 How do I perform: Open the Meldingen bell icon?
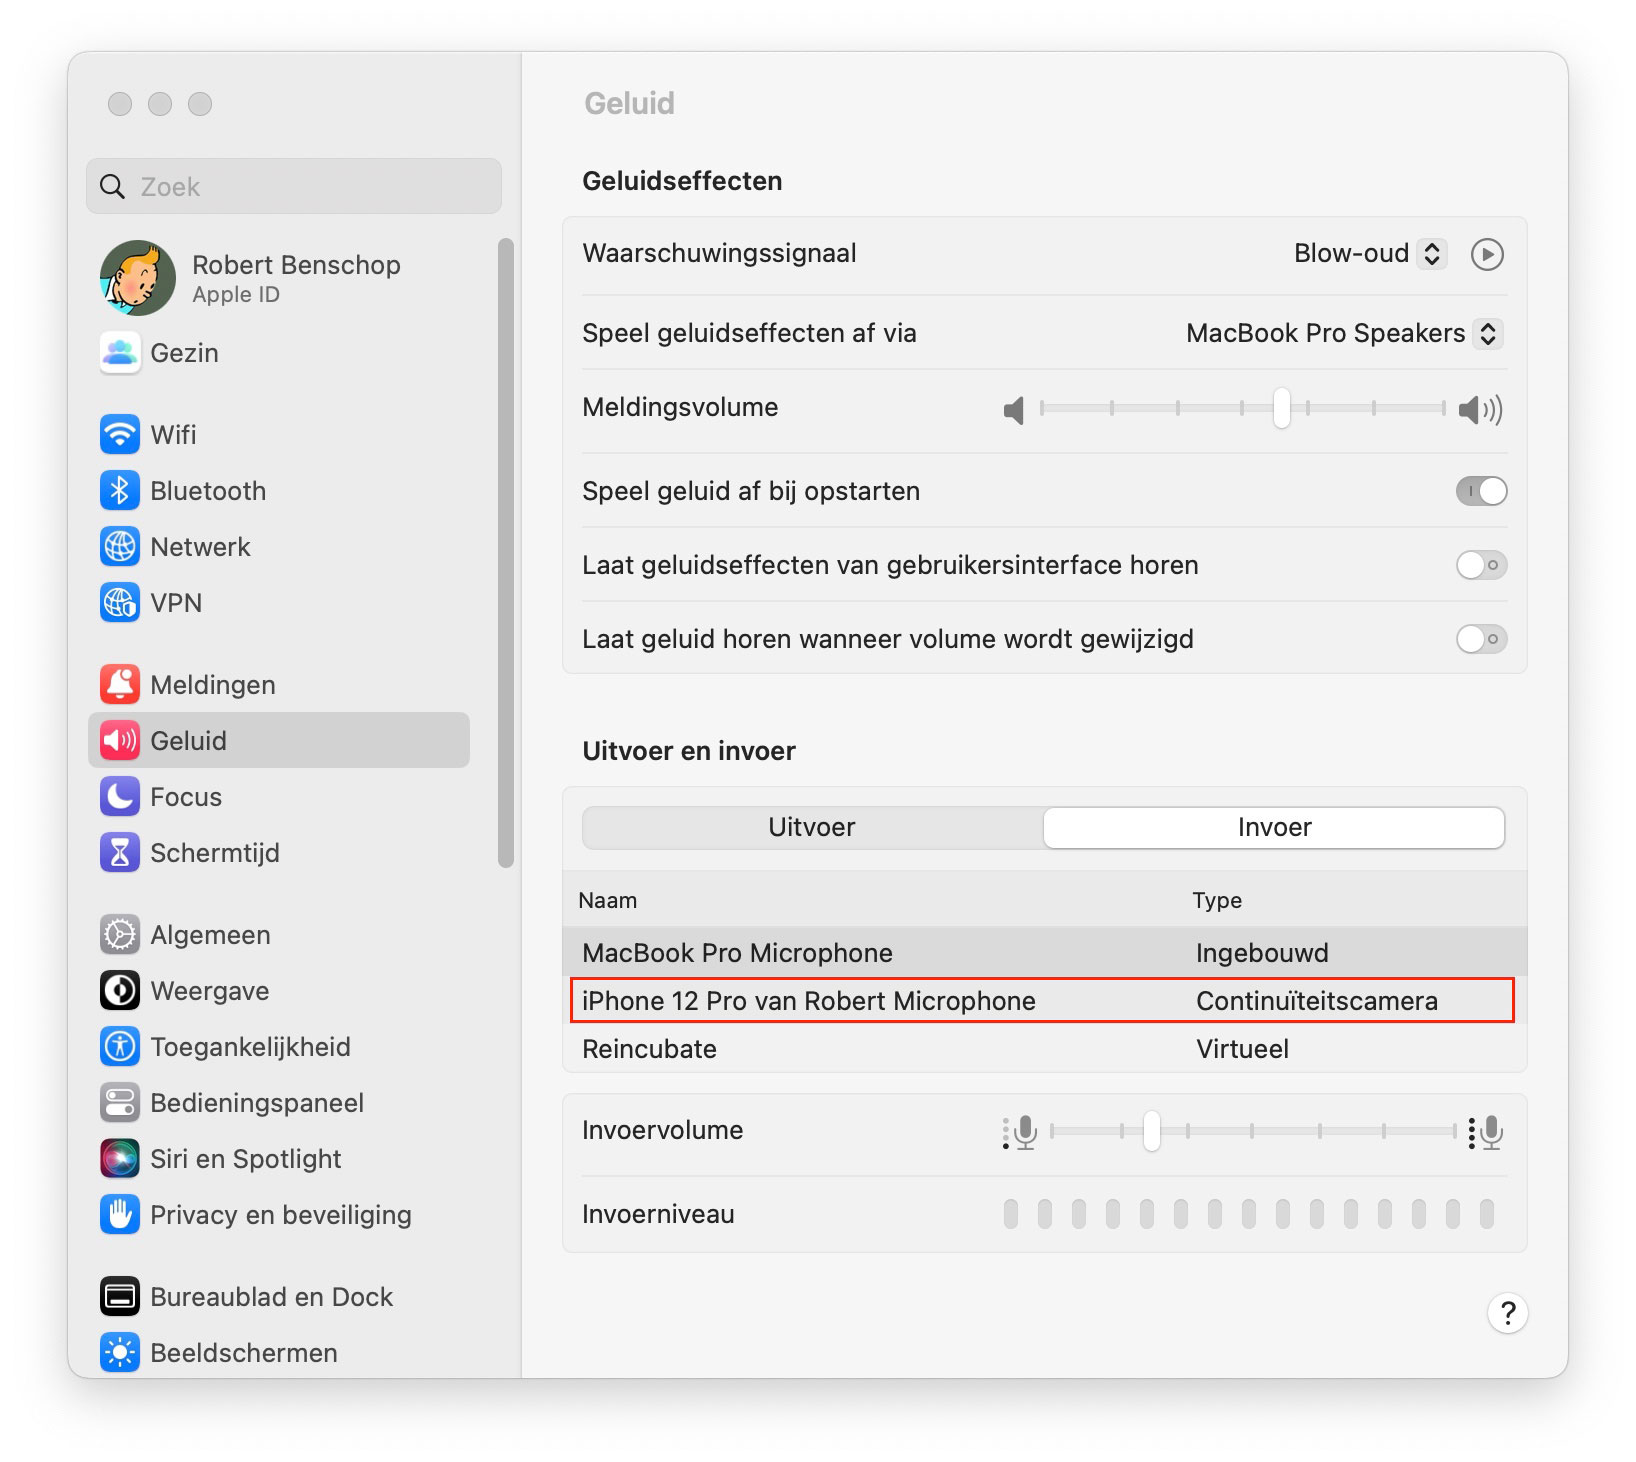click(120, 685)
